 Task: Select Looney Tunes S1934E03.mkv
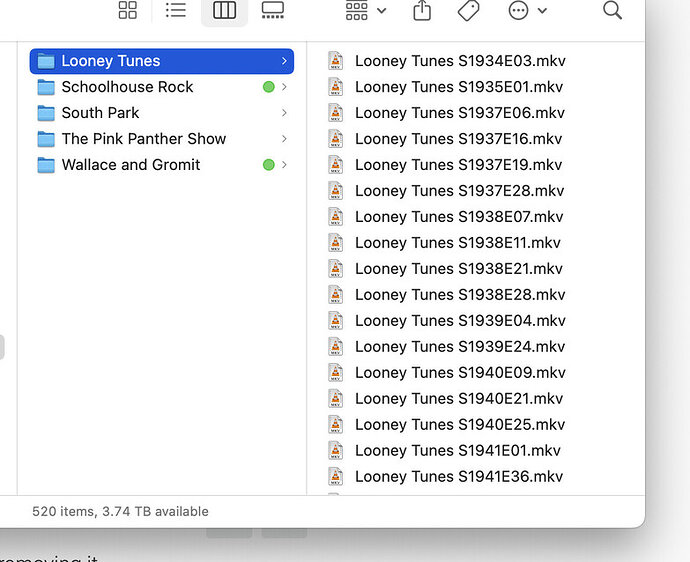447,61
